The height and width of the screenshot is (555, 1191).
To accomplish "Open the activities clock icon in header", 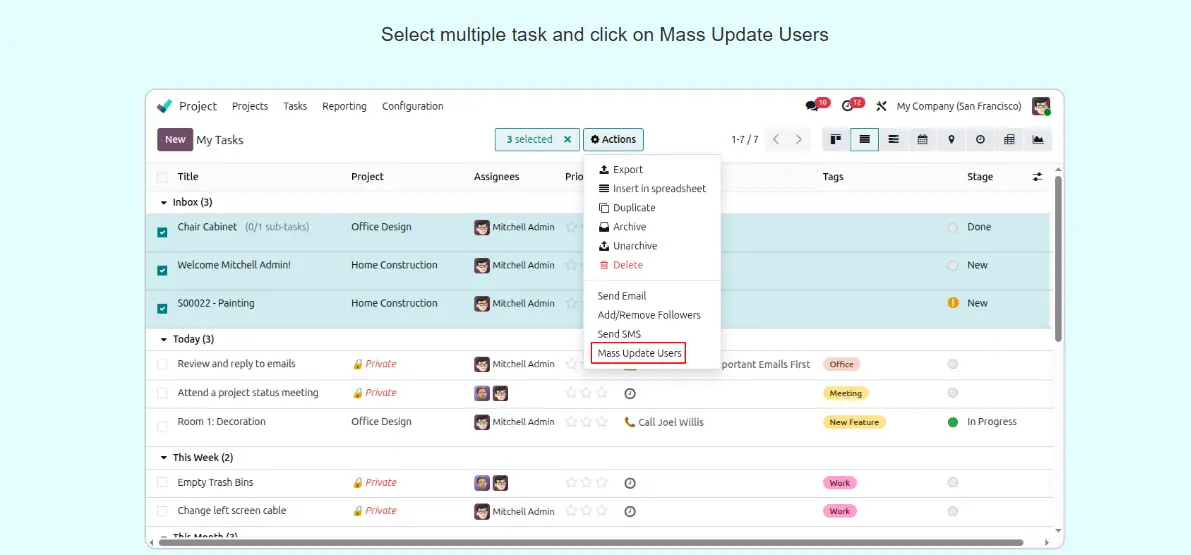I will [848, 106].
